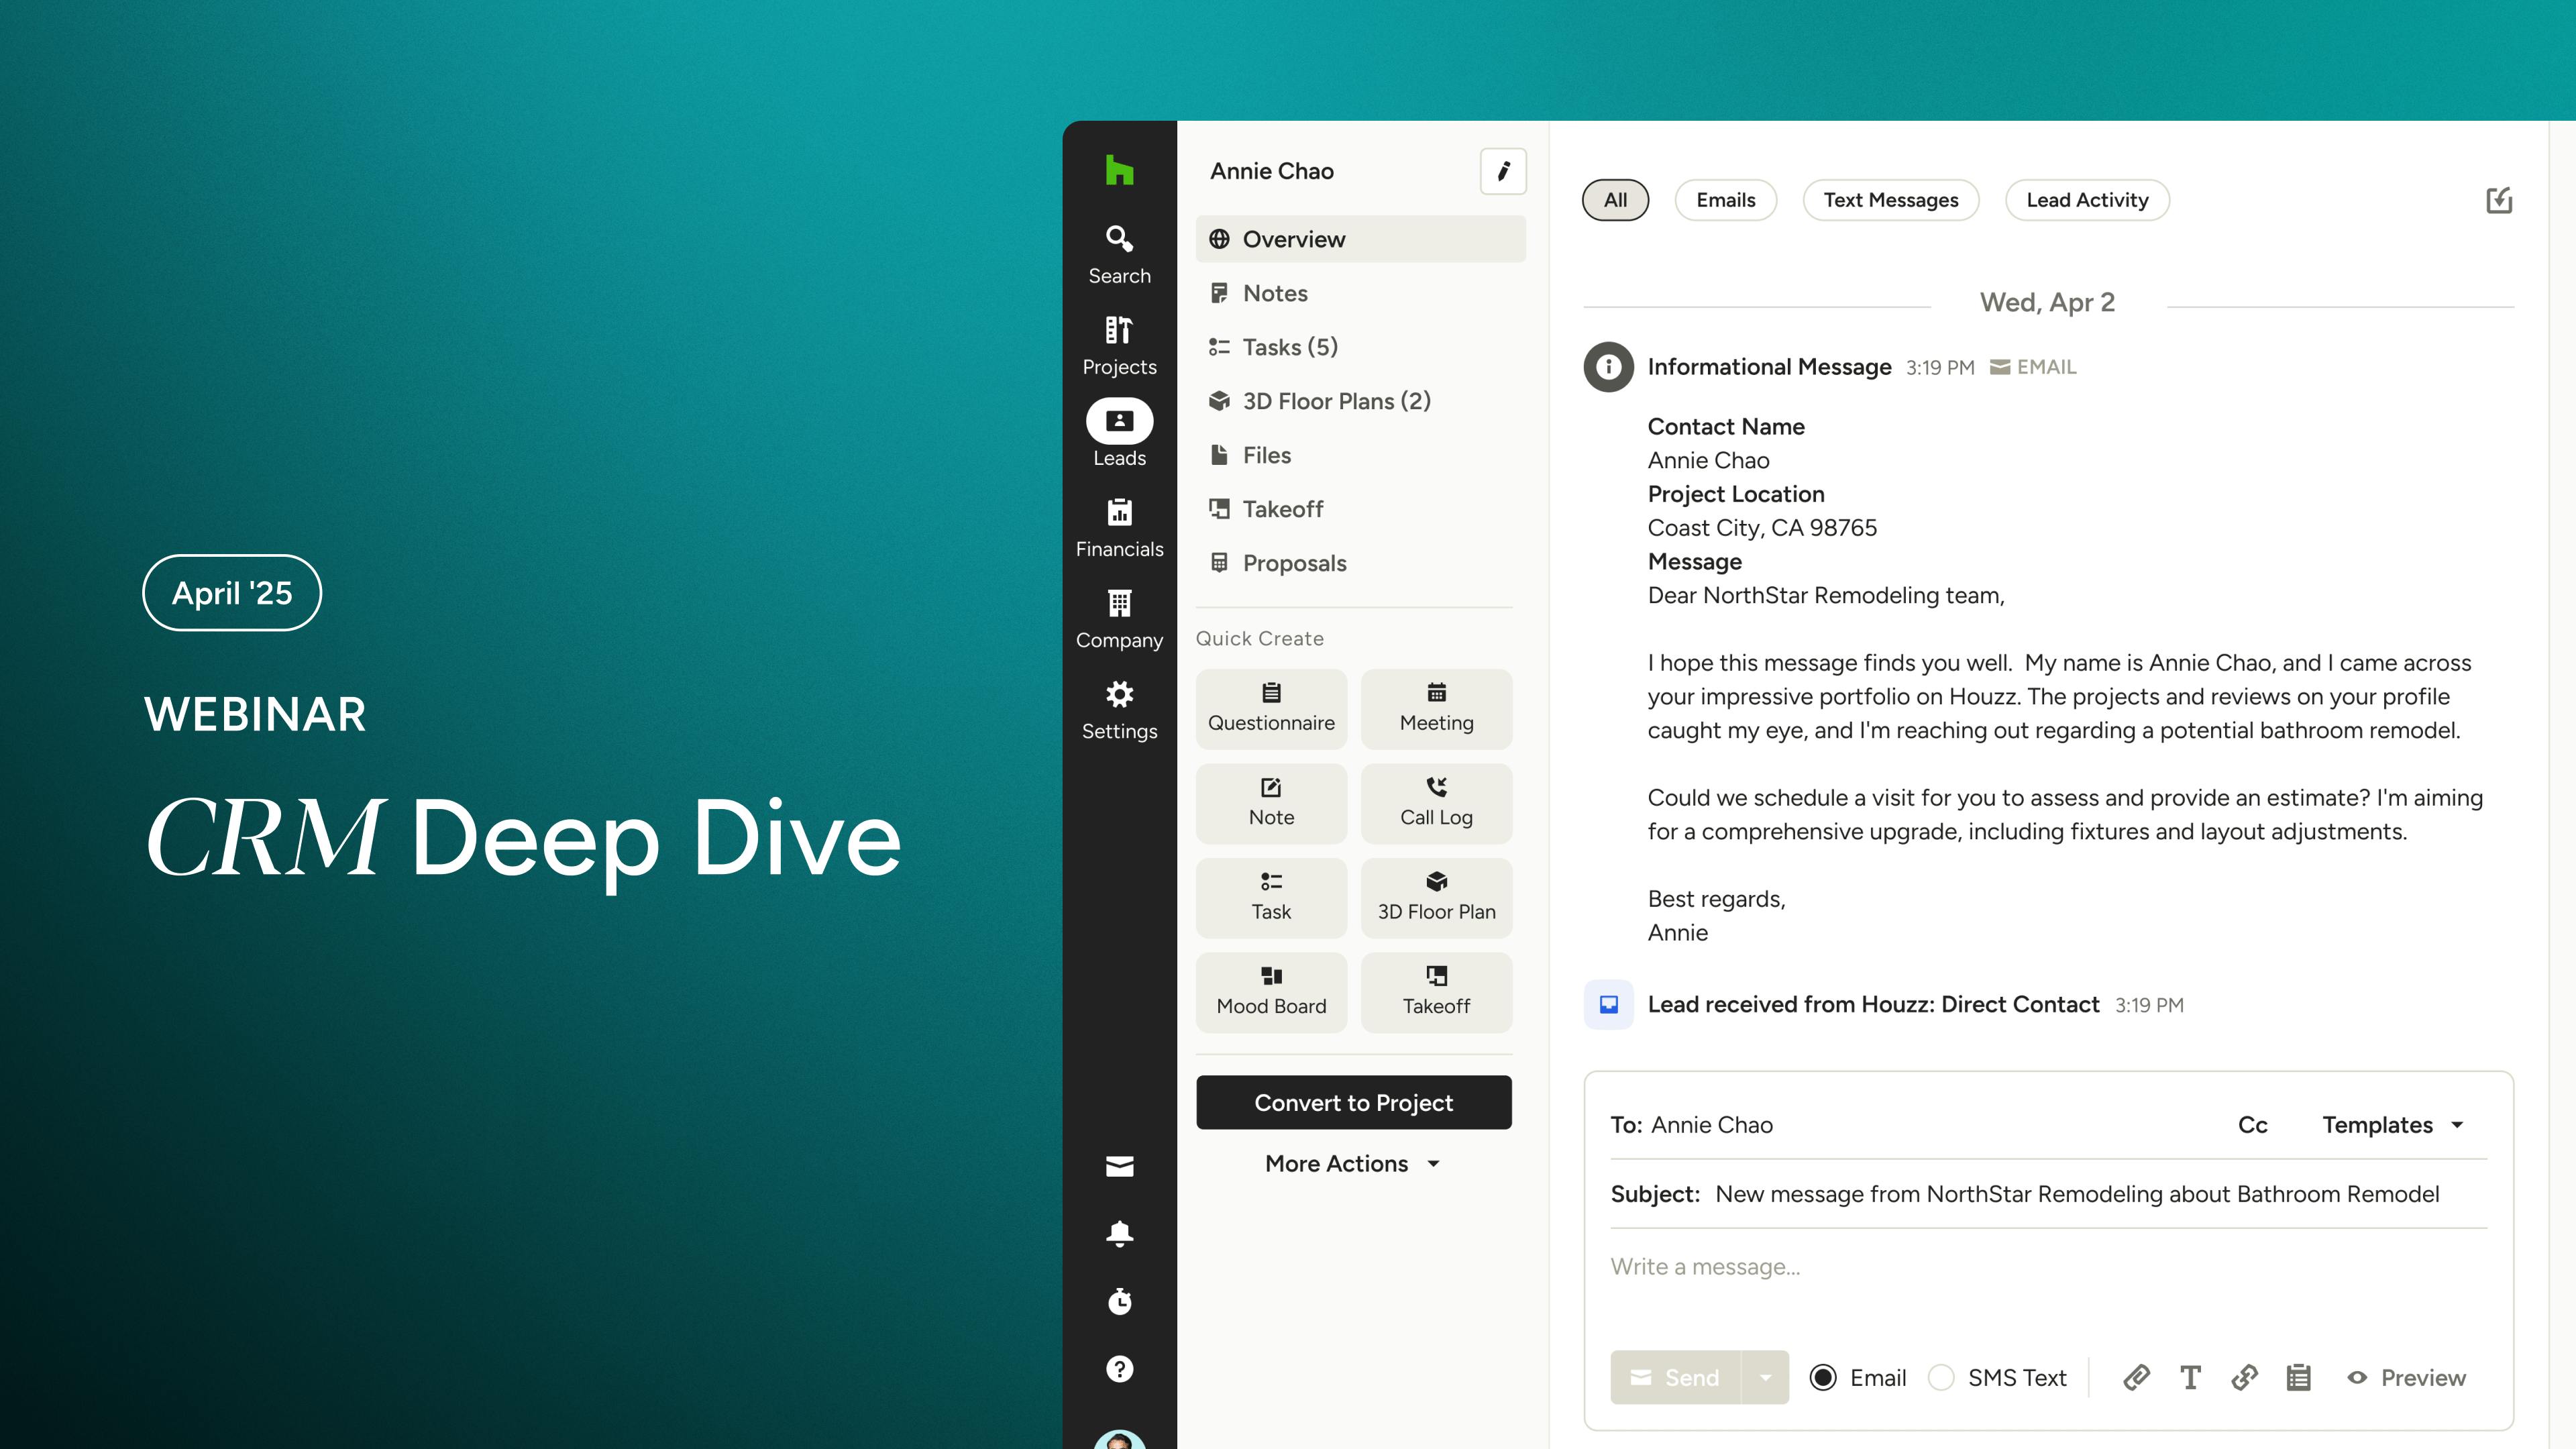This screenshot has height=1449, width=2576.
Task: Click "Coast City, CA 98765" location
Action: coord(1762,527)
